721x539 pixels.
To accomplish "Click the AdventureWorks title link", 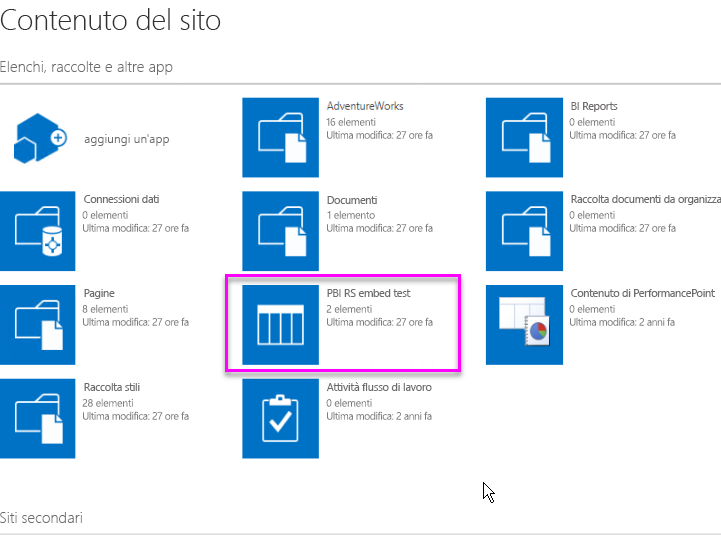I will pos(365,106).
